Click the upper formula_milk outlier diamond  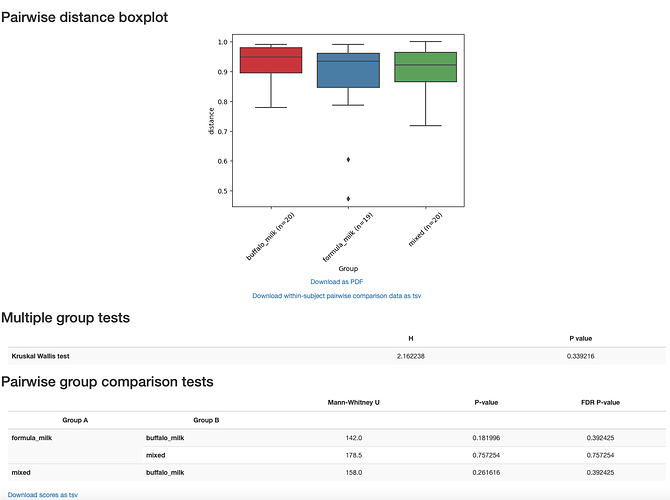pos(348,160)
